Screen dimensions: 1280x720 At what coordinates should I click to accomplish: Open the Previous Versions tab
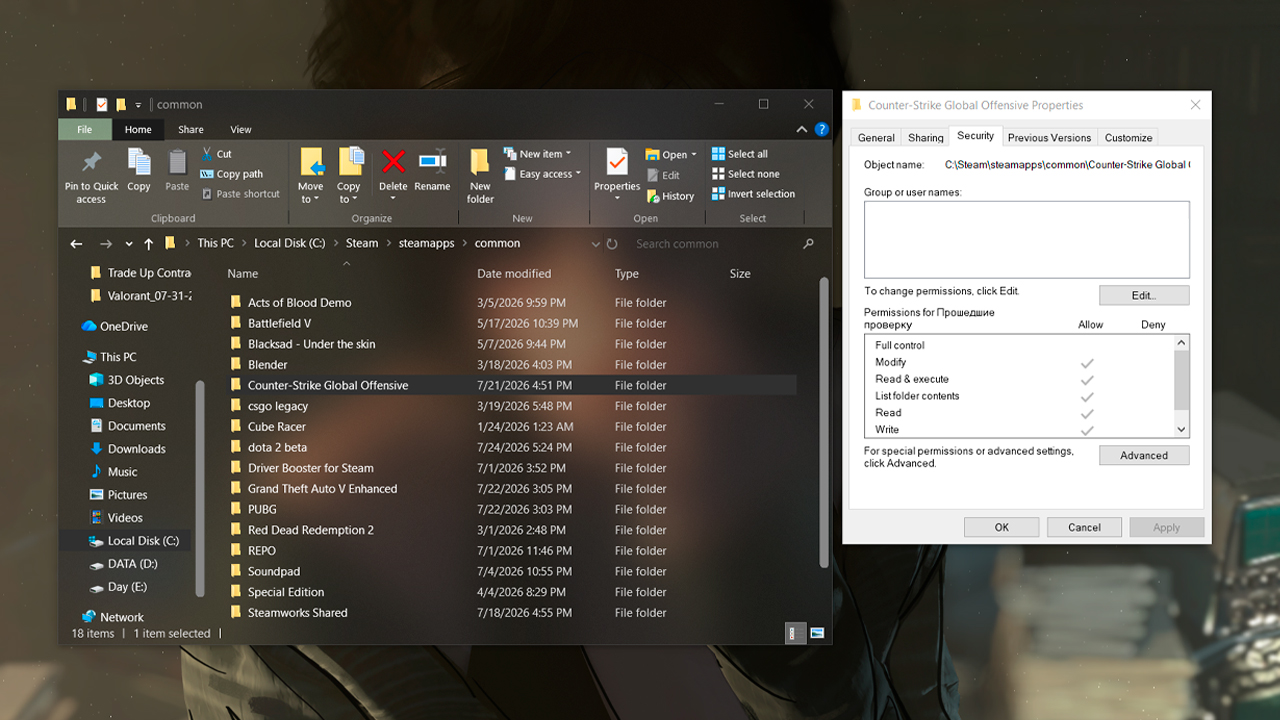1049,138
